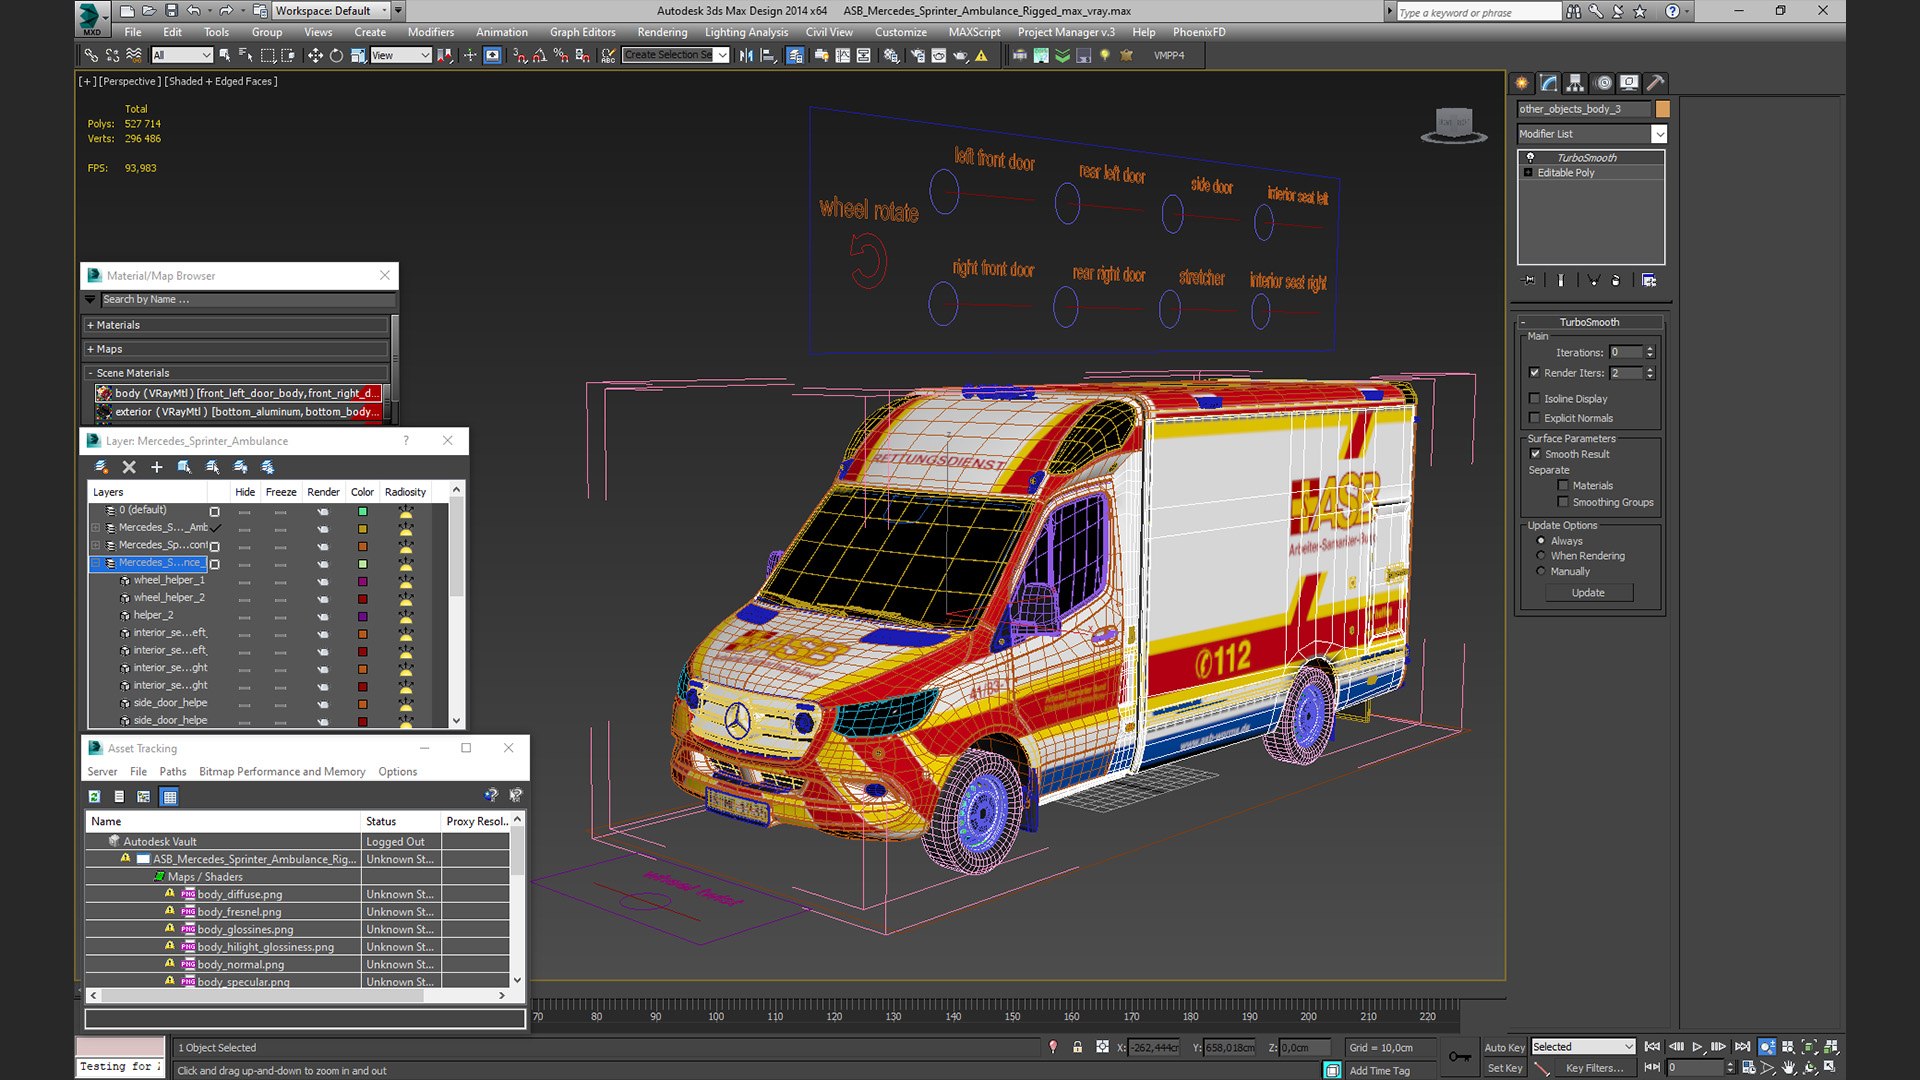1920x1080 pixels.
Task: Switch to the Motion command panel tab
Action: 1603,83
